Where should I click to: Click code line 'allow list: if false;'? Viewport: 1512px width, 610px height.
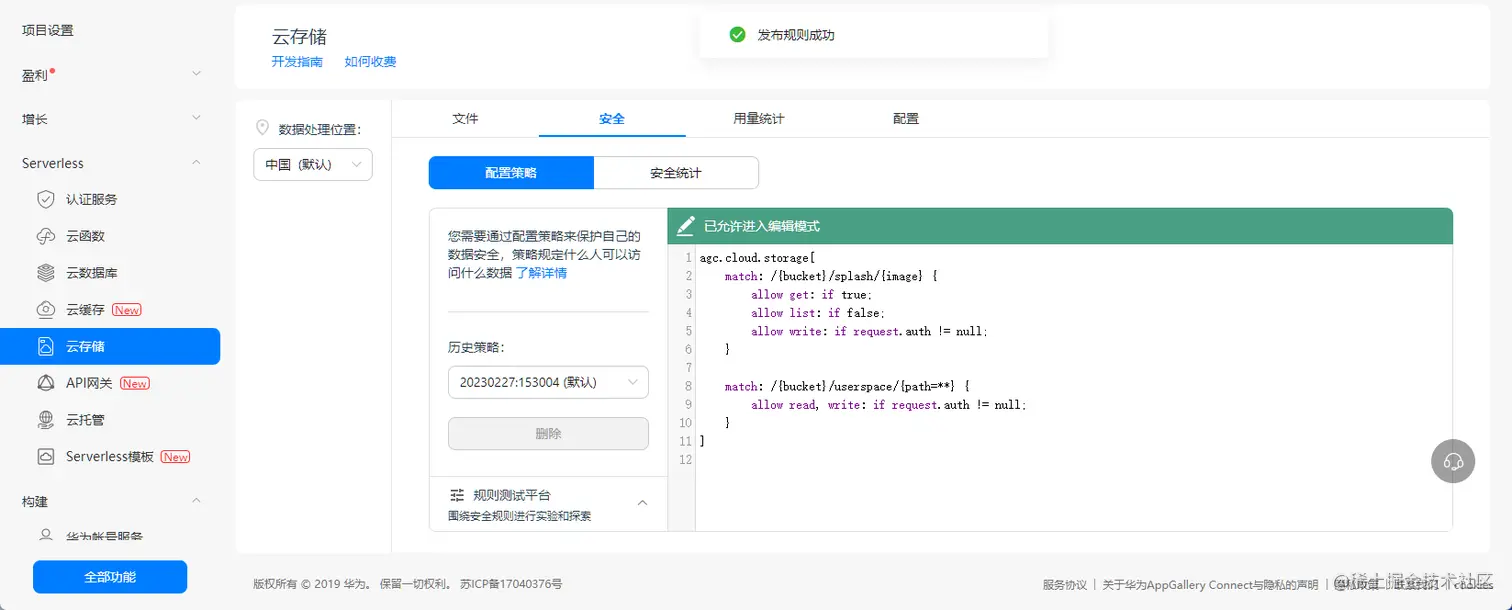tap(817, 313)
